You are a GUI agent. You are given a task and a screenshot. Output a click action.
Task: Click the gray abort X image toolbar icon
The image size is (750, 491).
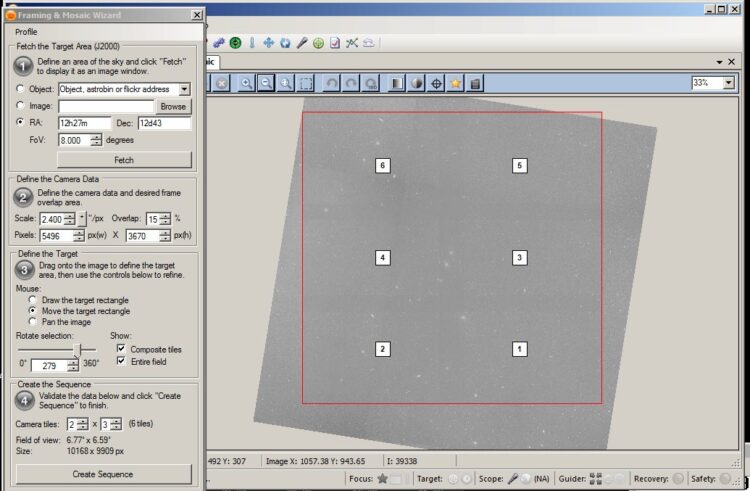click(221, 84)
